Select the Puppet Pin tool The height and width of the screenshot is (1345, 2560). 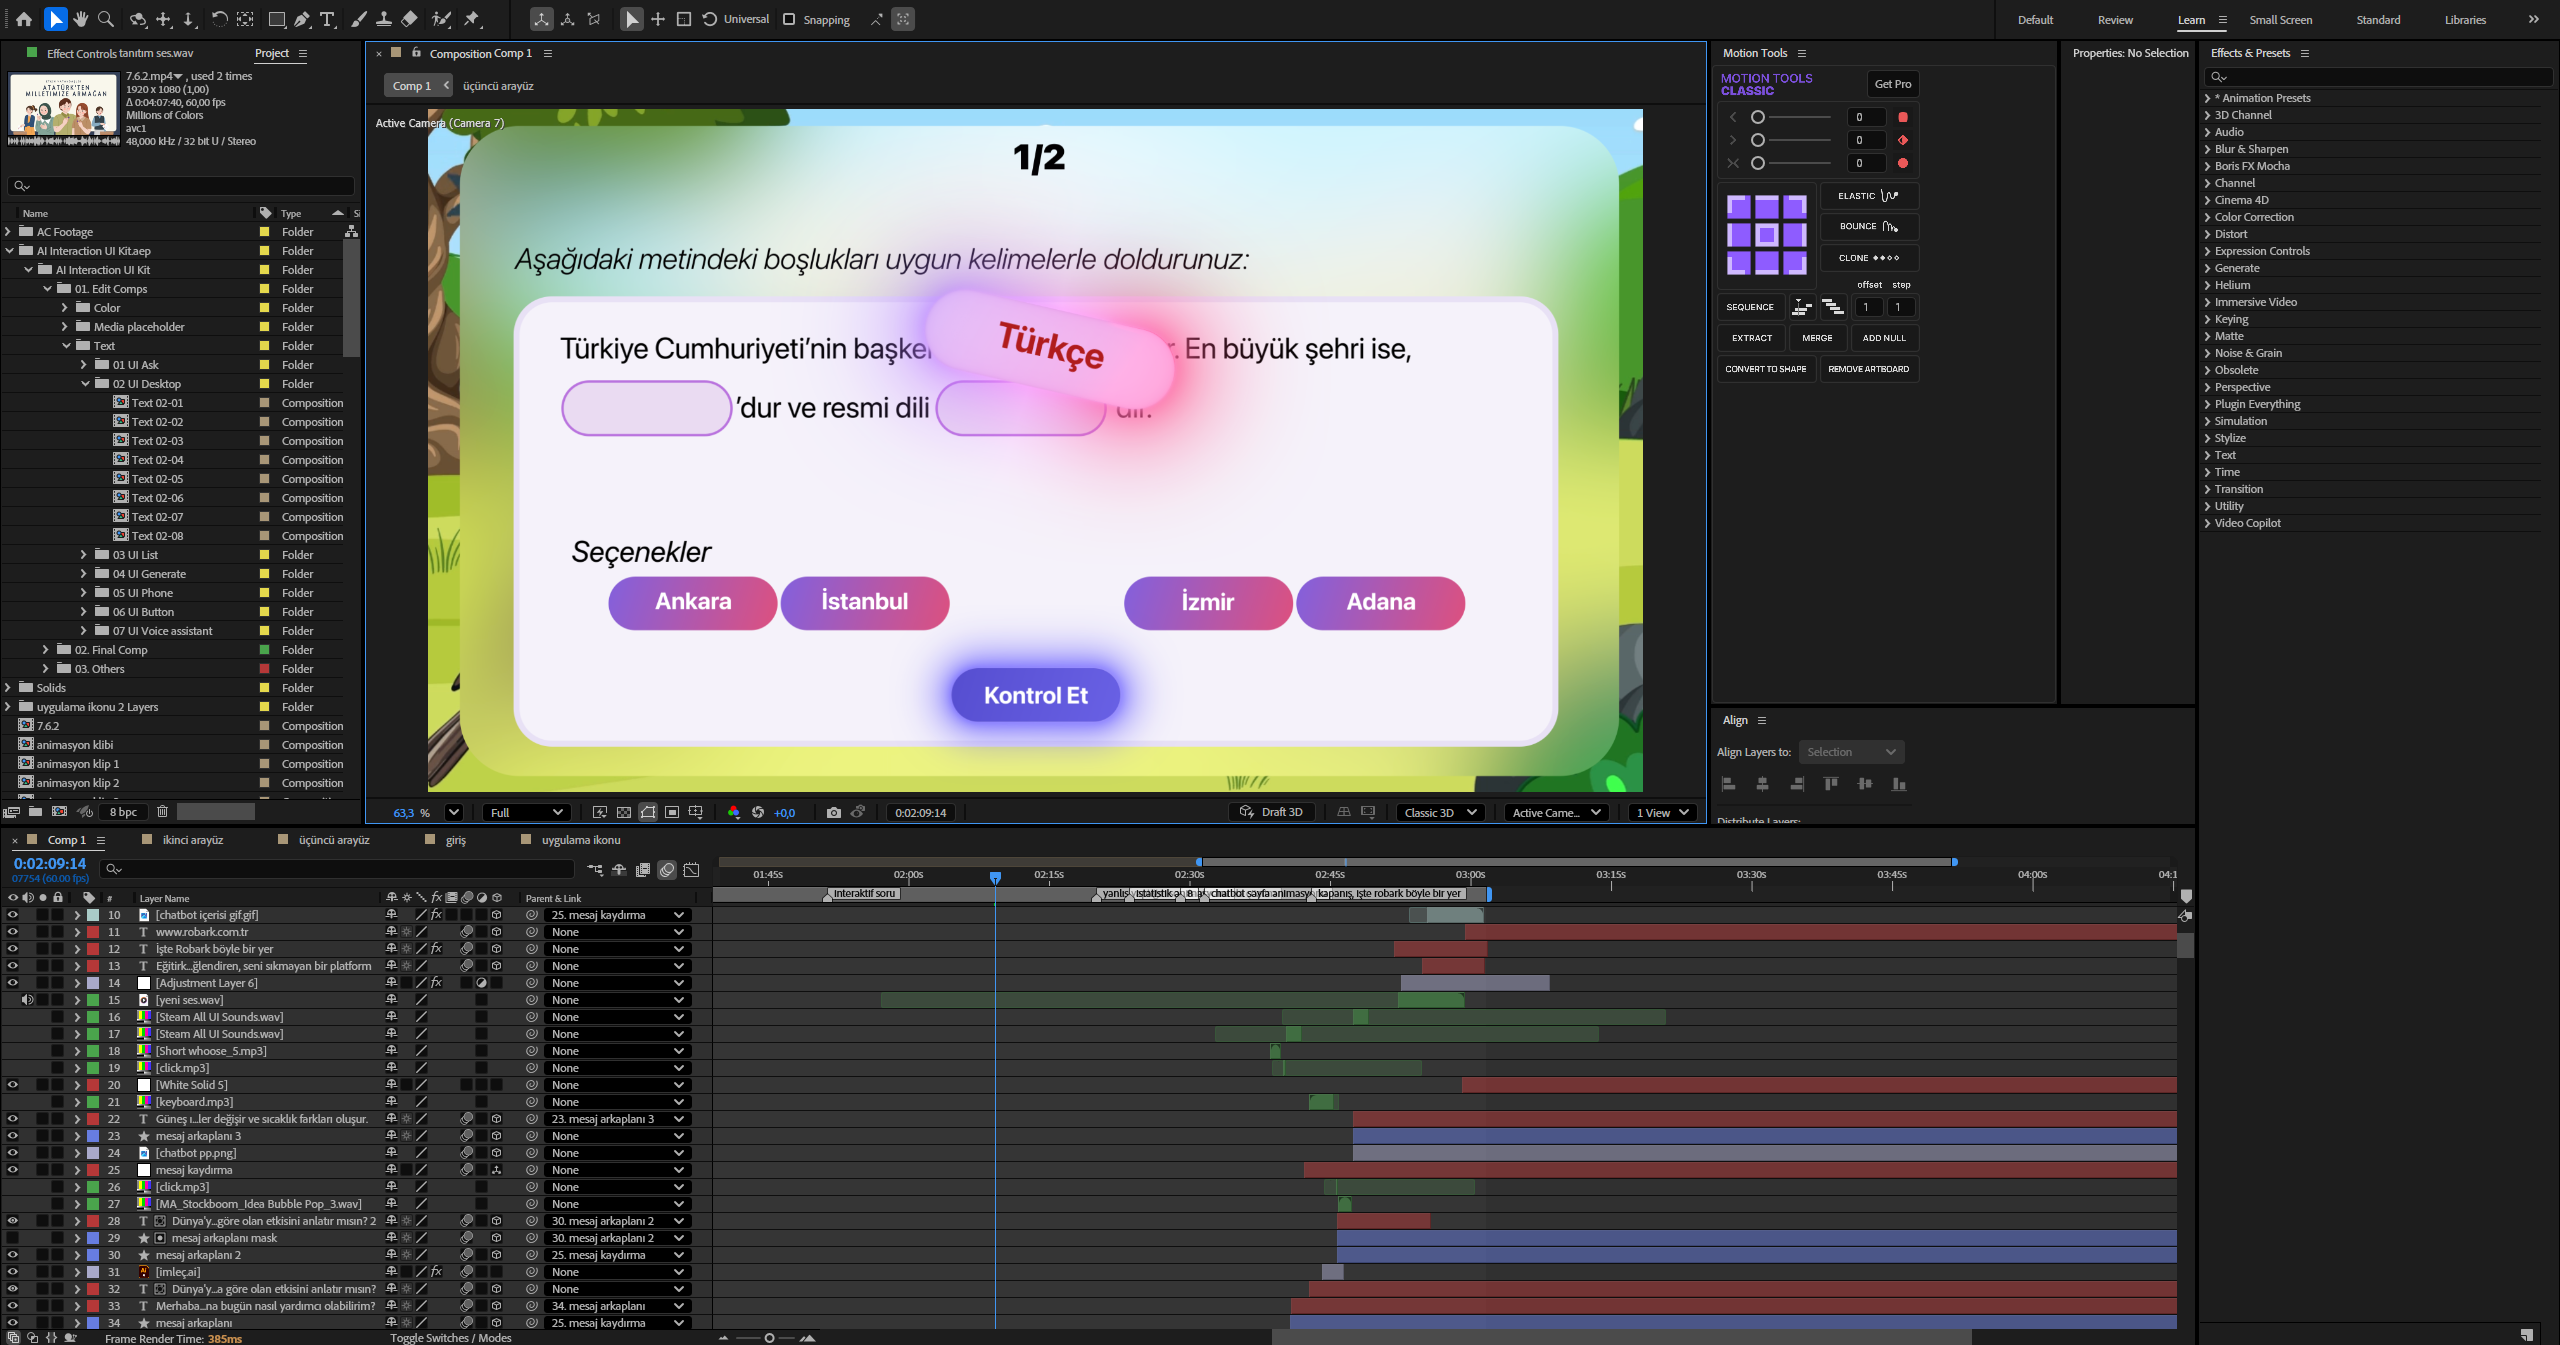coord(472,19)
